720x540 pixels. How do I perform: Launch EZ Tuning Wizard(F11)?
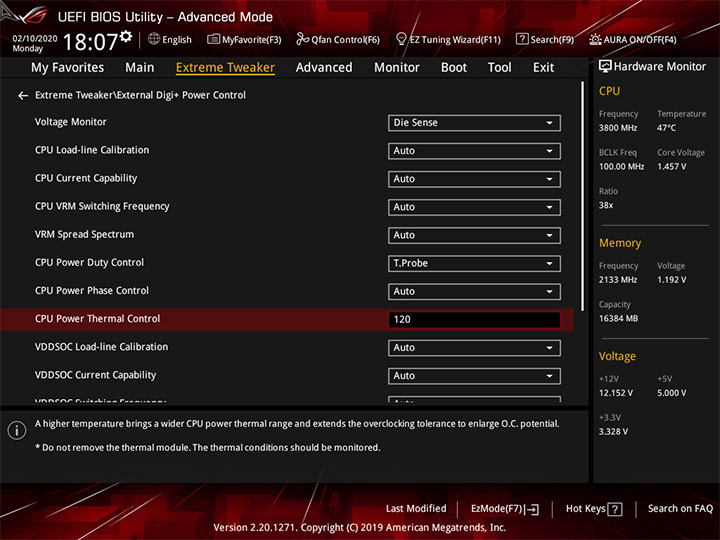click(448, 39)
